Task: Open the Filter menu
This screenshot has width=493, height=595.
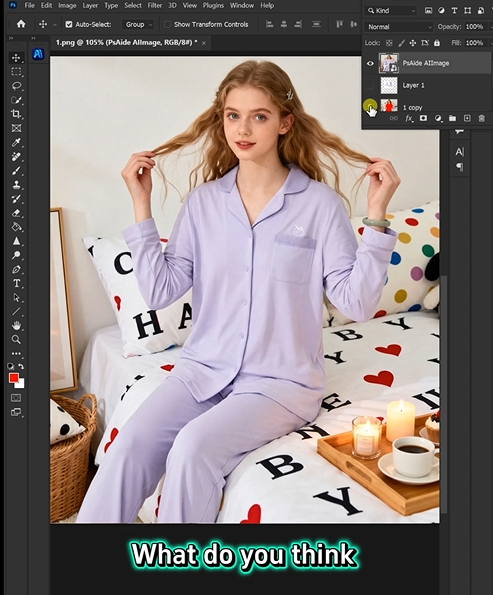Action: pyautogui.click(x=154, y=5)
